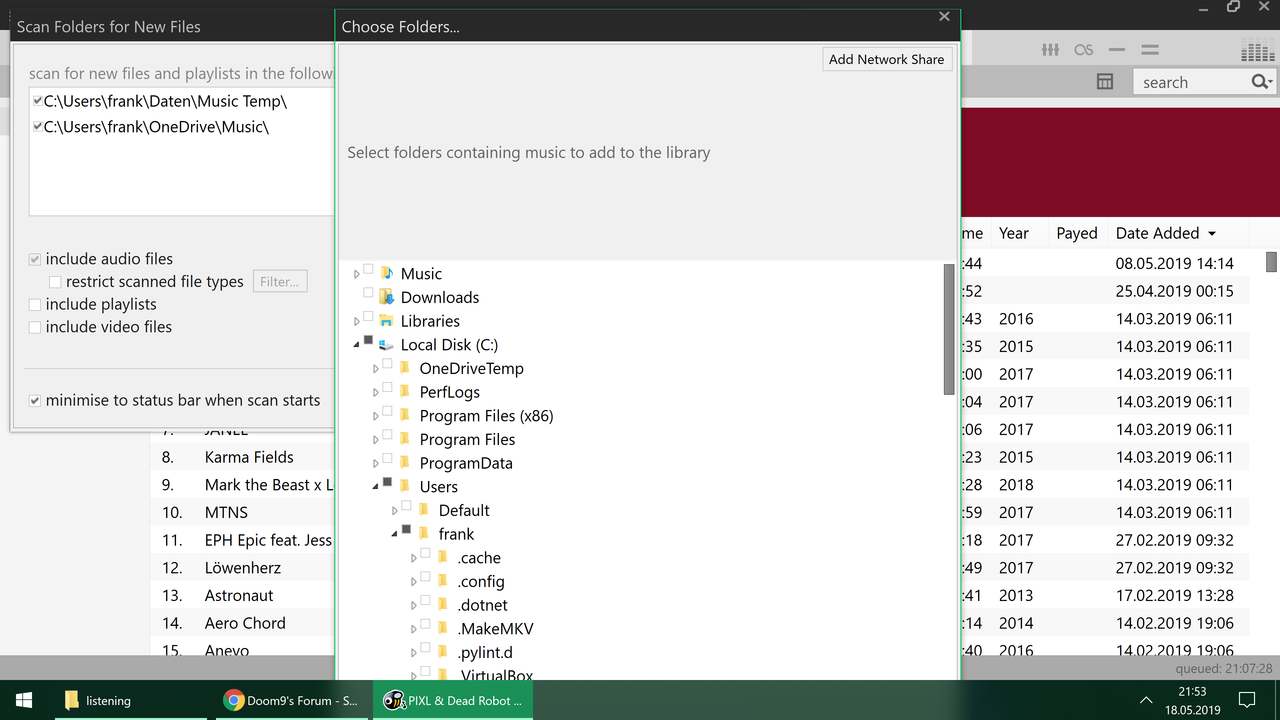Click the Year column header
The height and width of the screenshot is (720, 1280).
pyautogui.click(x=1013, y=232)
